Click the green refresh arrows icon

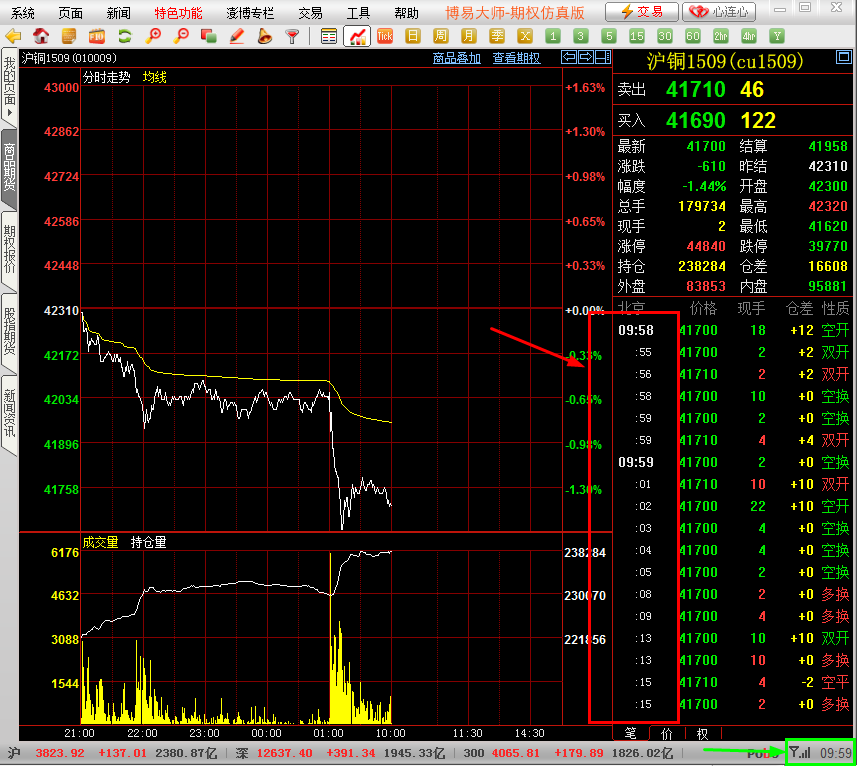125,36
